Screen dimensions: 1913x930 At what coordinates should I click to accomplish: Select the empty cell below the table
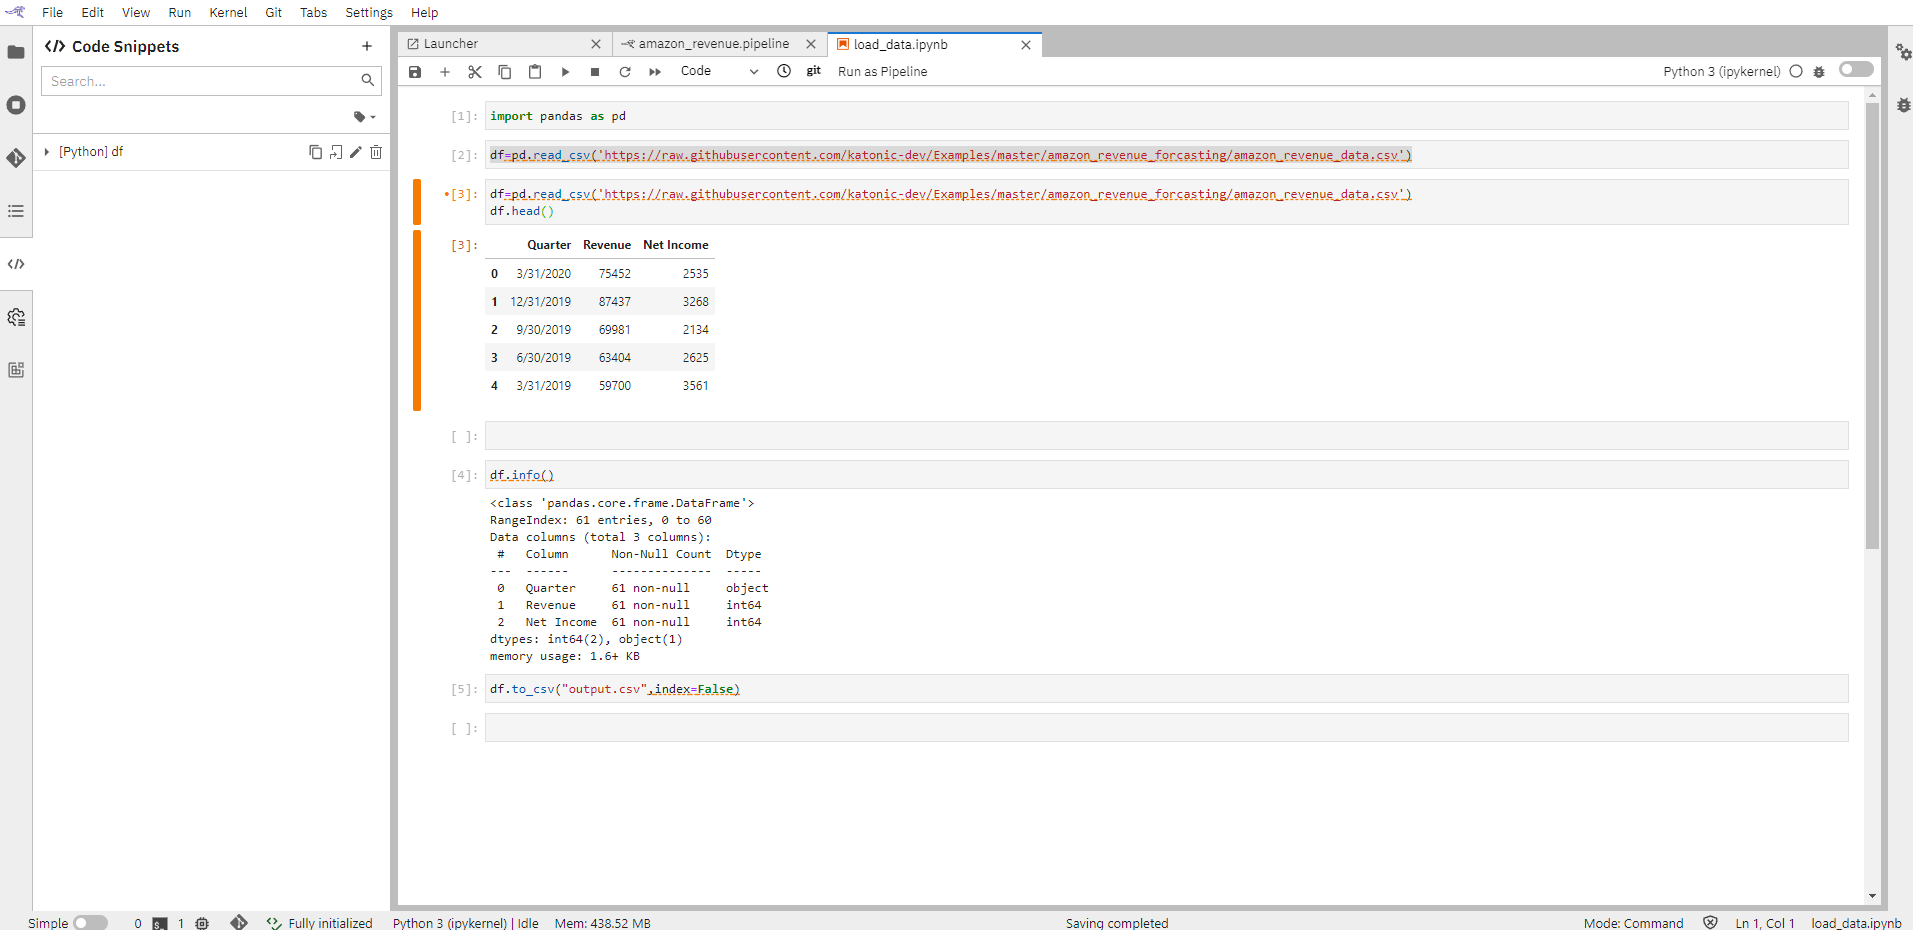click(1166, 436)
